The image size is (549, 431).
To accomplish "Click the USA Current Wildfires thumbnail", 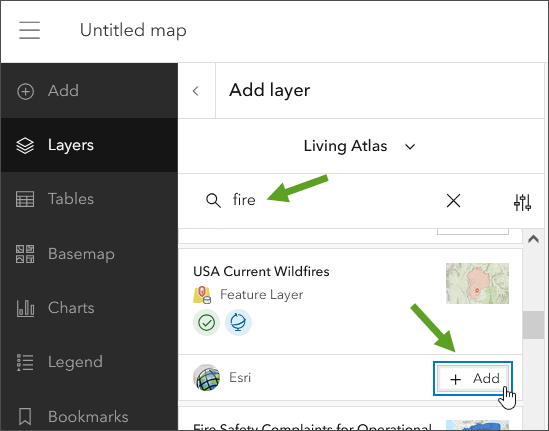I will 477,283.
